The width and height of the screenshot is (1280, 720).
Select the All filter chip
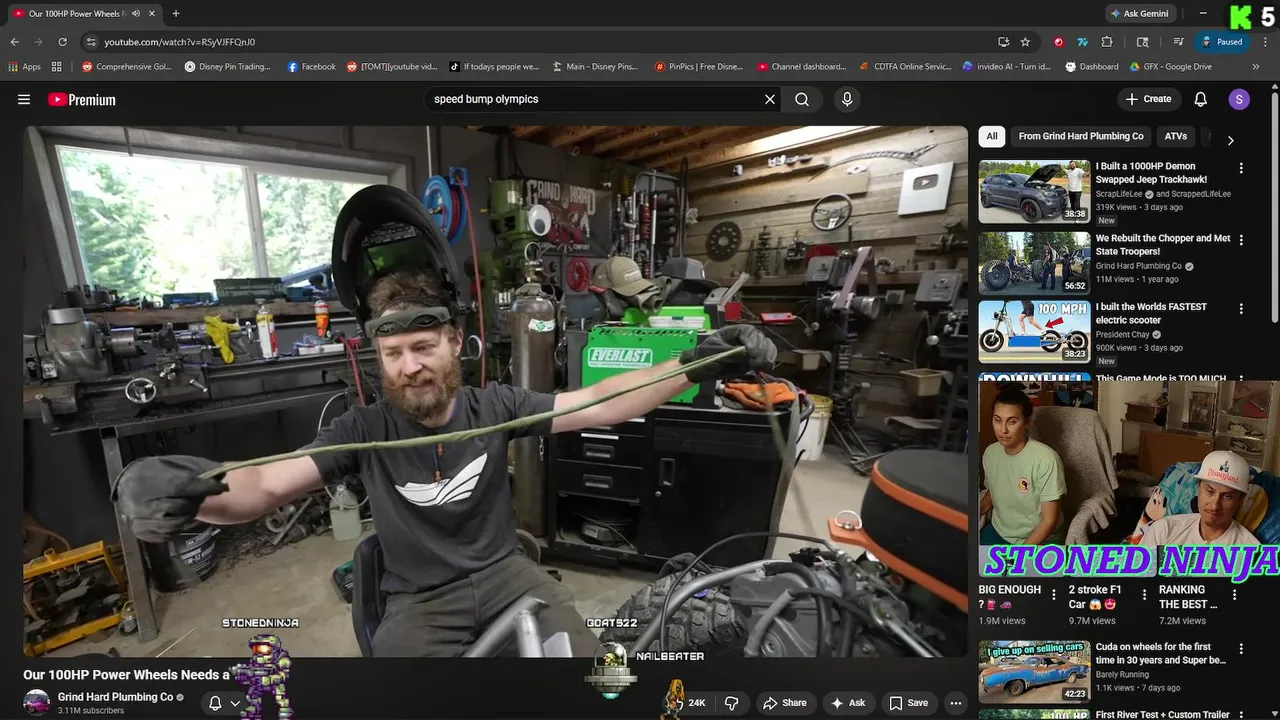pyautogui.click(x=992, y=136)
